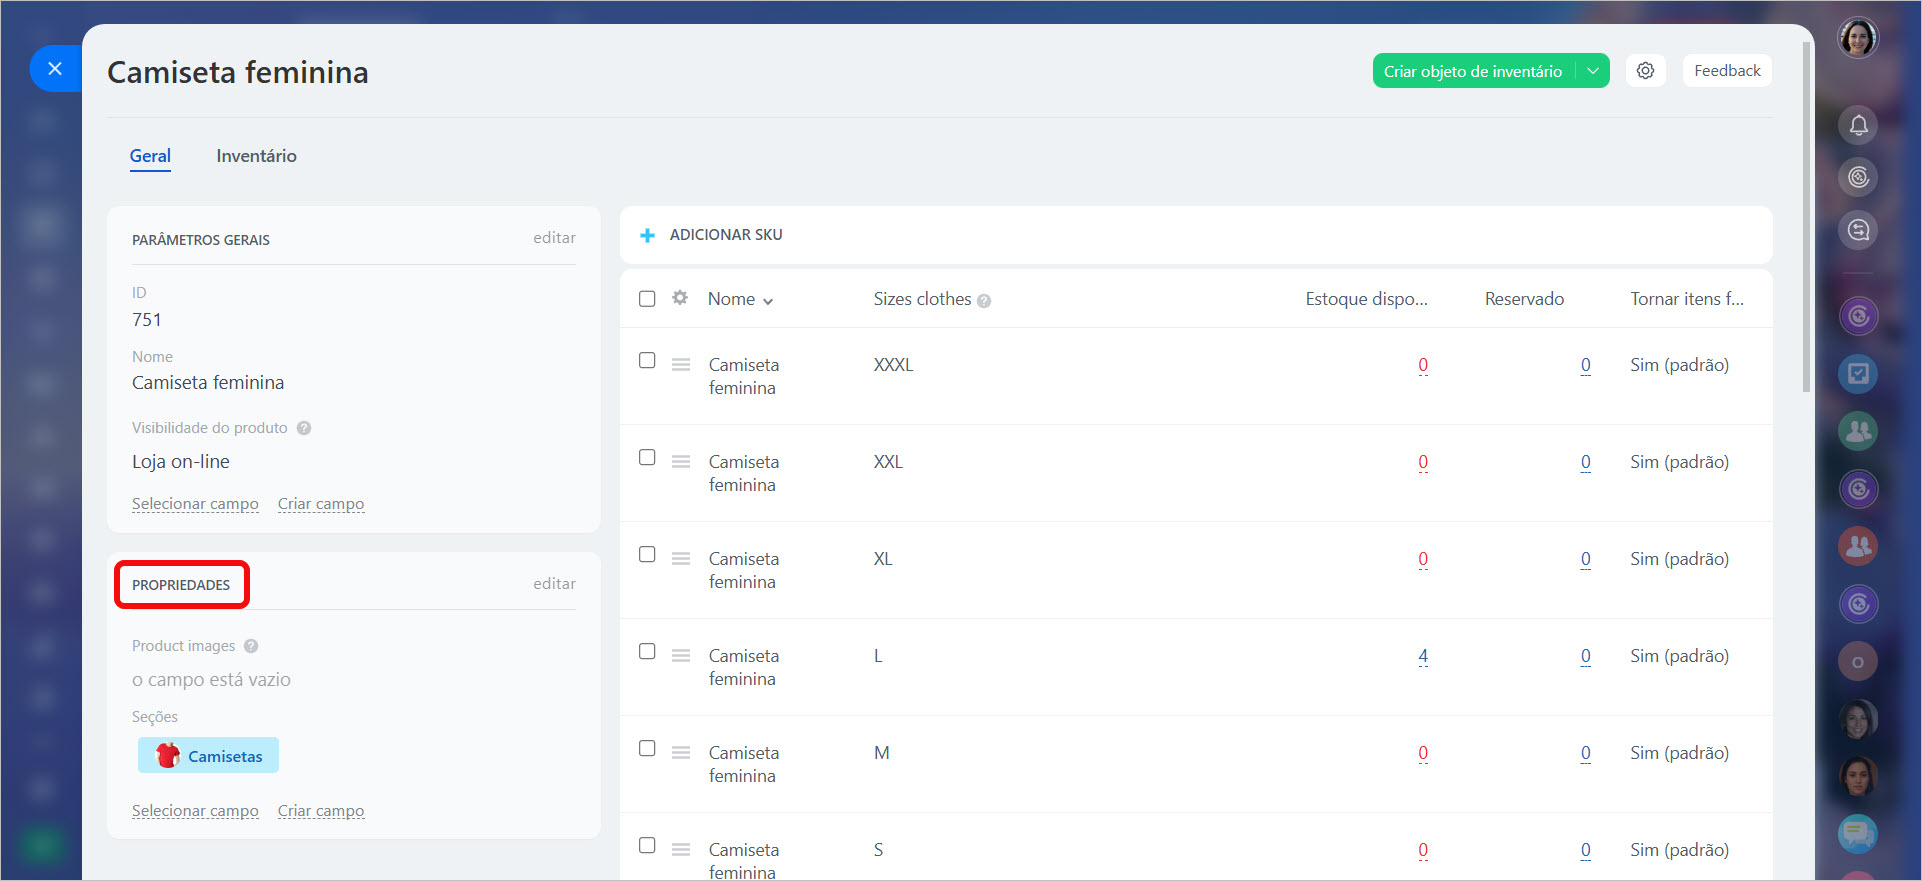The image size is (1922, 881).
Task: Check the XL row checkbox
Action: point(647,554)
